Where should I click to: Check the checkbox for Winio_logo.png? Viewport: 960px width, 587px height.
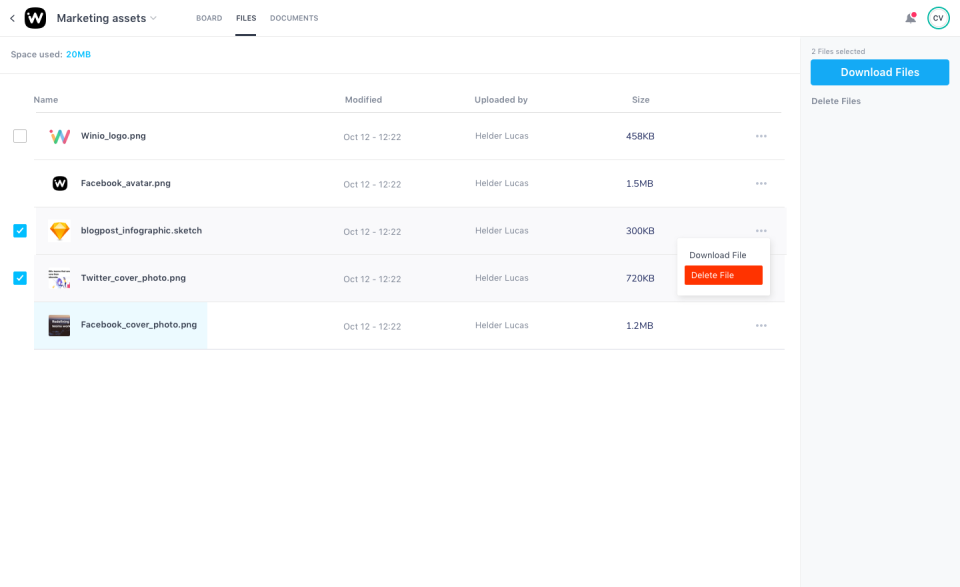pyautogui.click(x=19, y=136)
